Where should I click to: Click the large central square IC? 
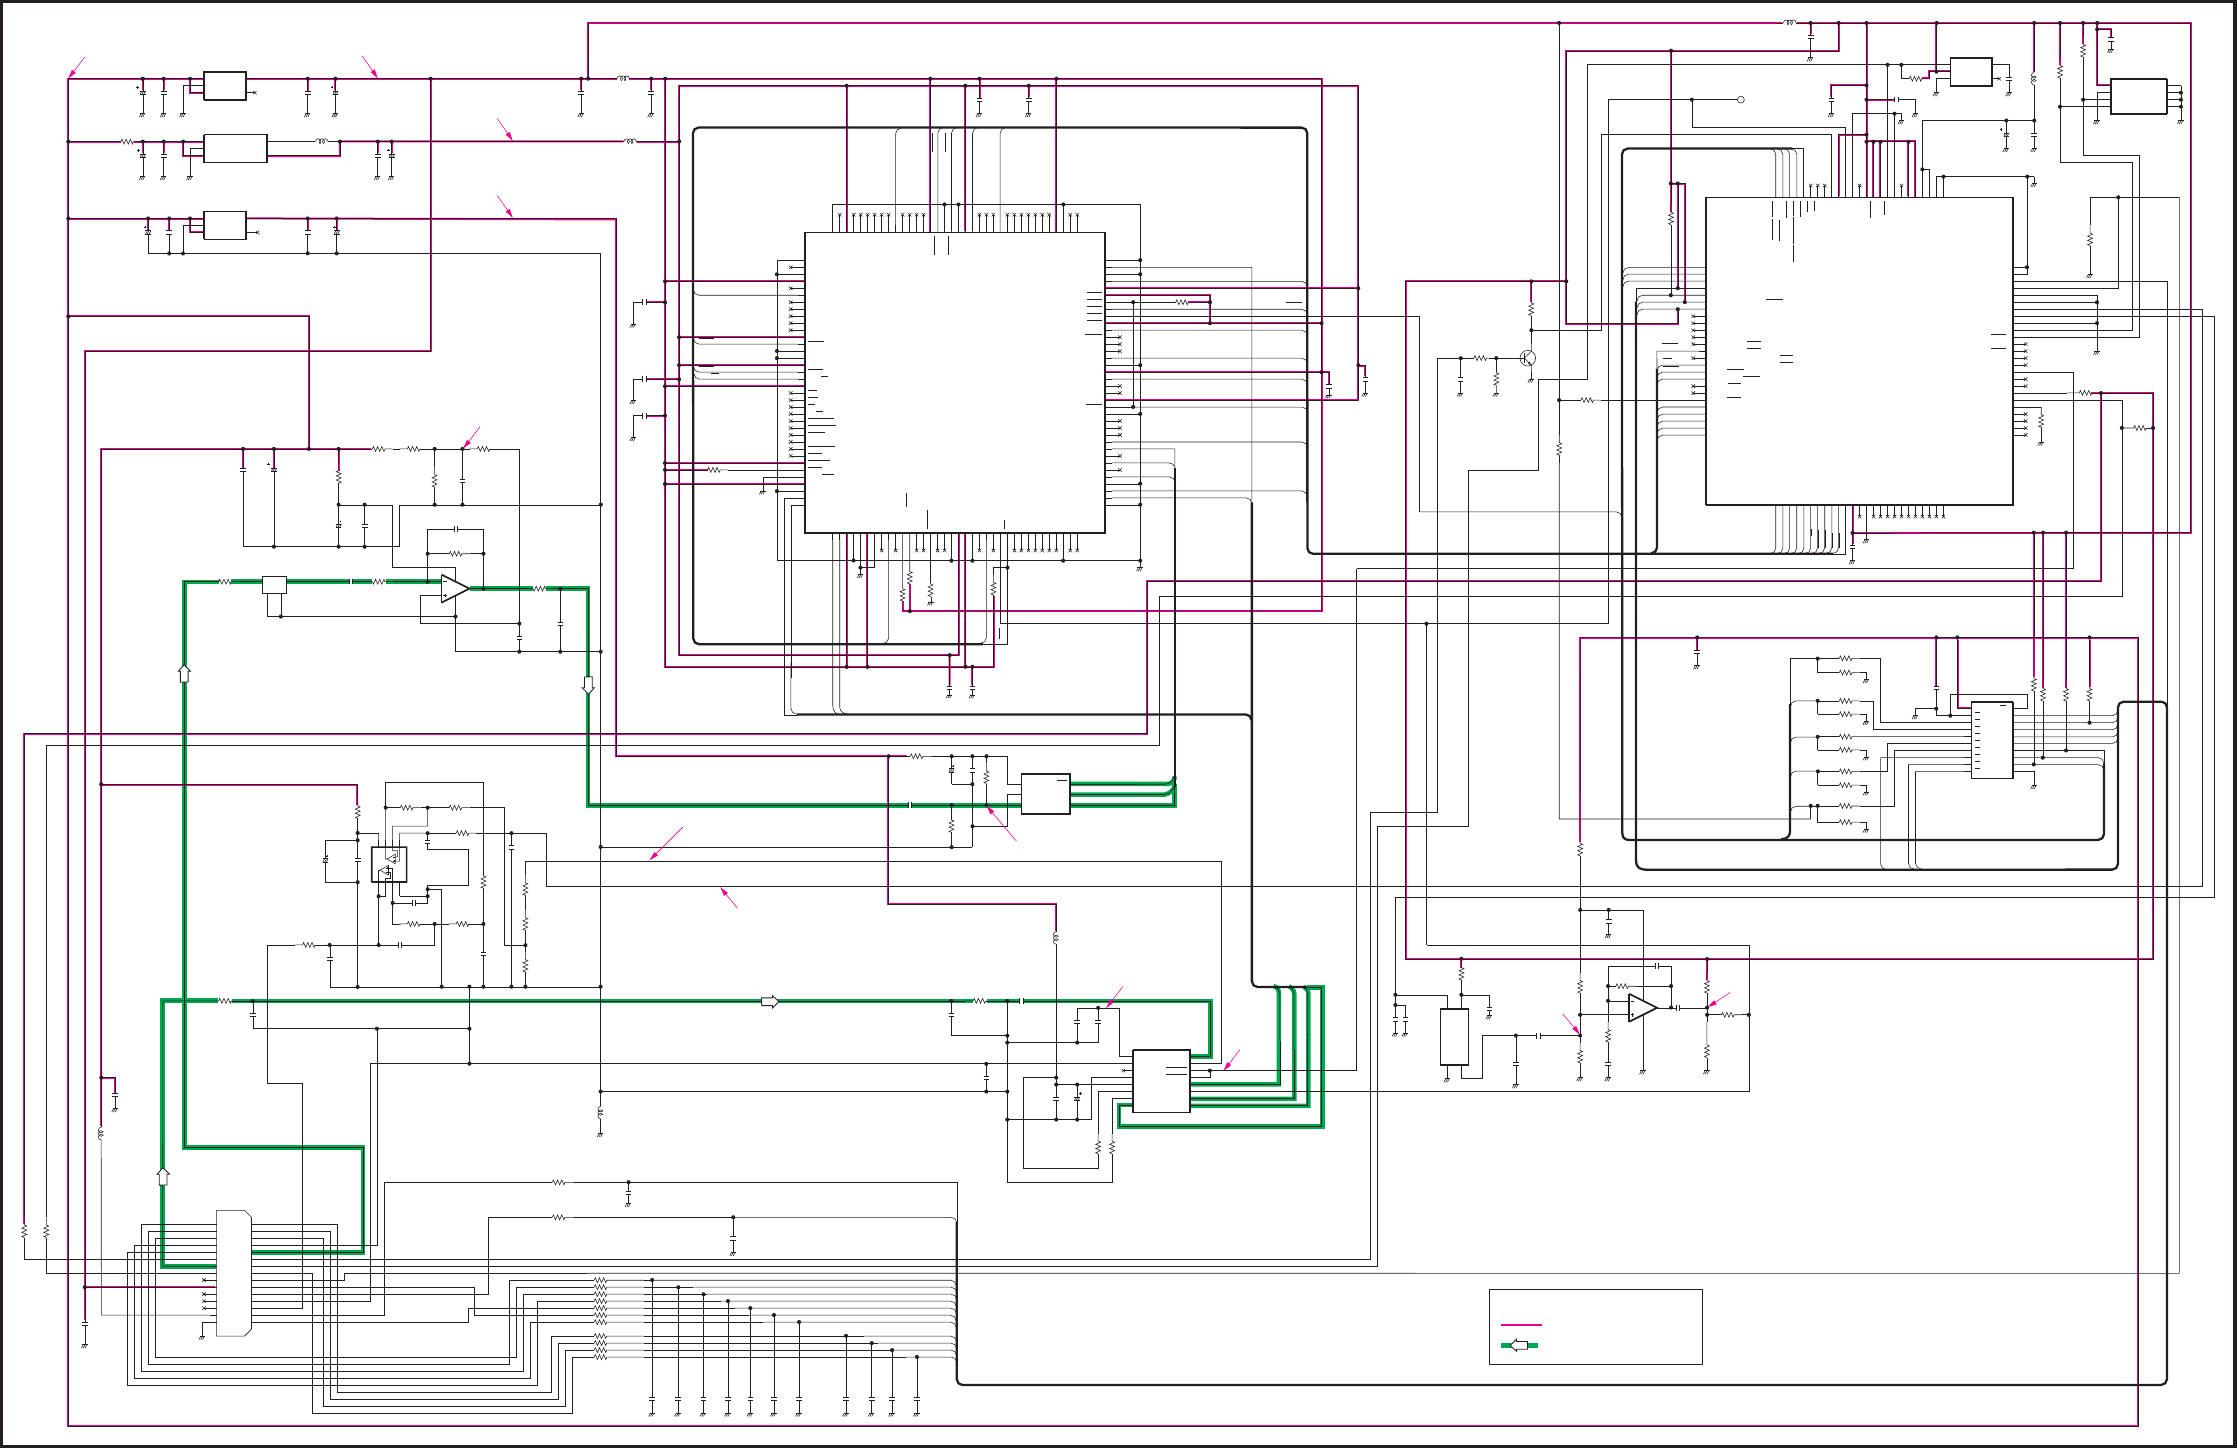coord(954,383)
